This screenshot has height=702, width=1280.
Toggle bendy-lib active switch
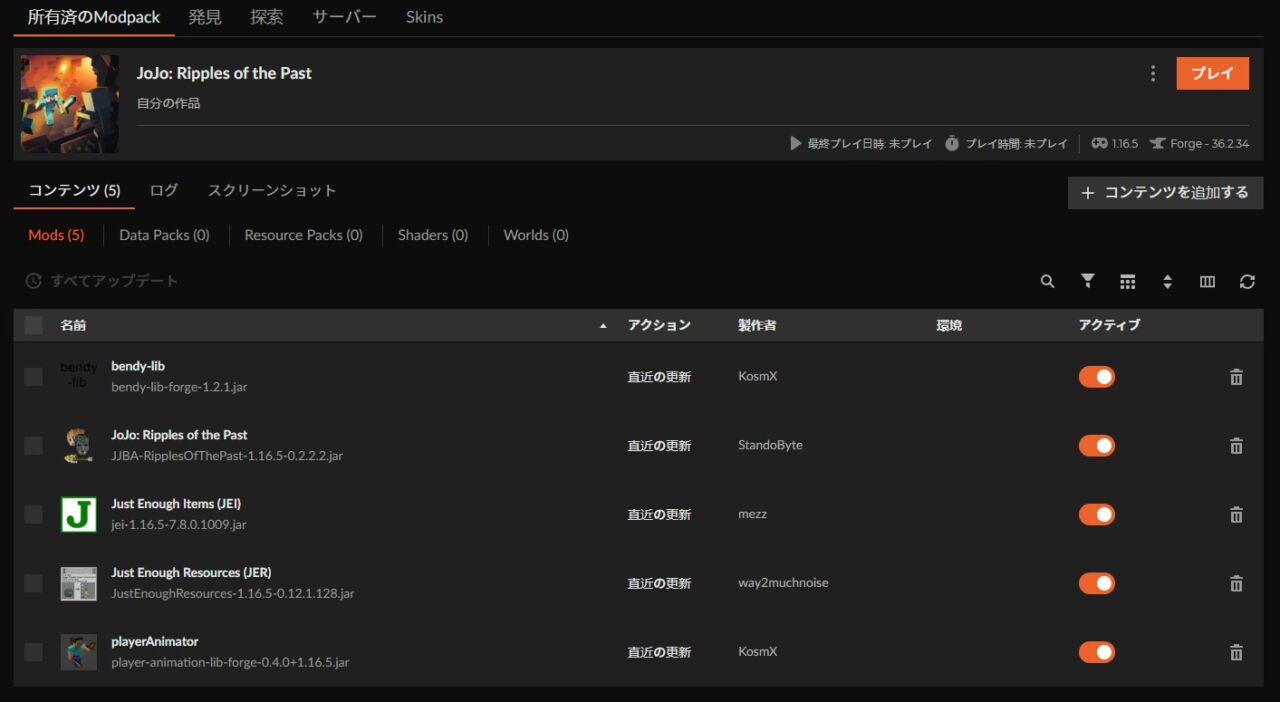pos(1097,377)
